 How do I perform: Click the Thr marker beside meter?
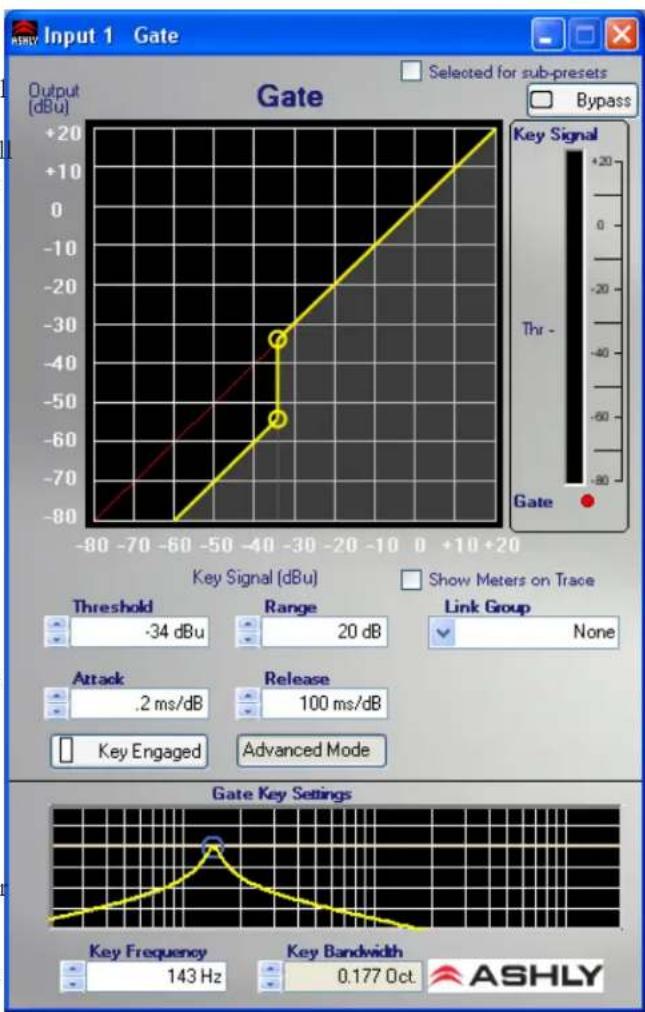(x=537, y=329)
